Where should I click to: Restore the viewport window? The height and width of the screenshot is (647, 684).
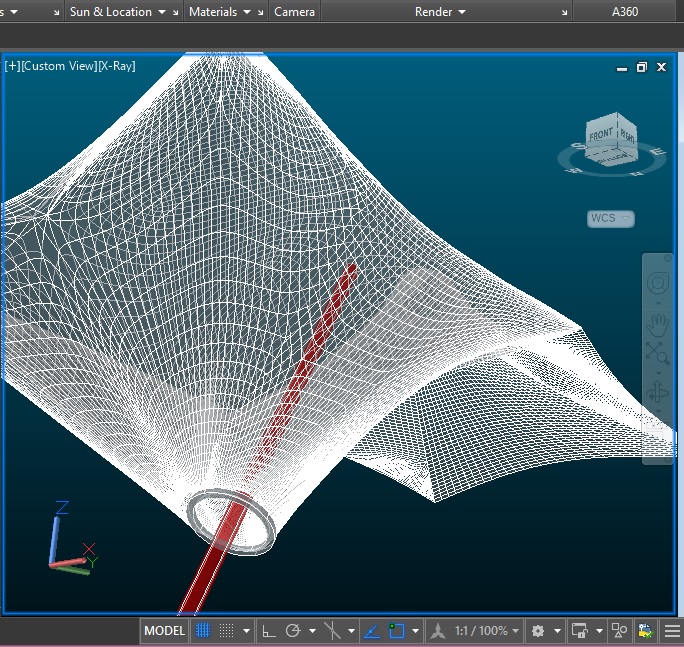(x=642, y=67)
